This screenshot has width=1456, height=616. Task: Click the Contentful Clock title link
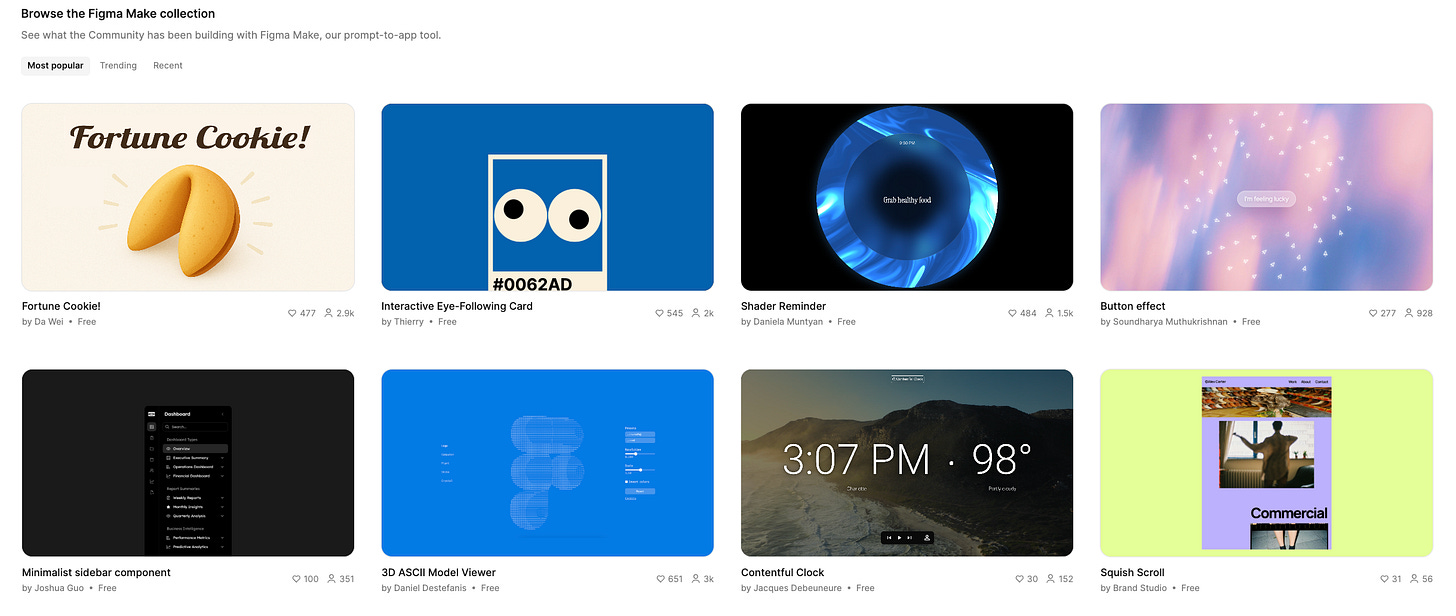pyautogui.click(x=783, y=572)
